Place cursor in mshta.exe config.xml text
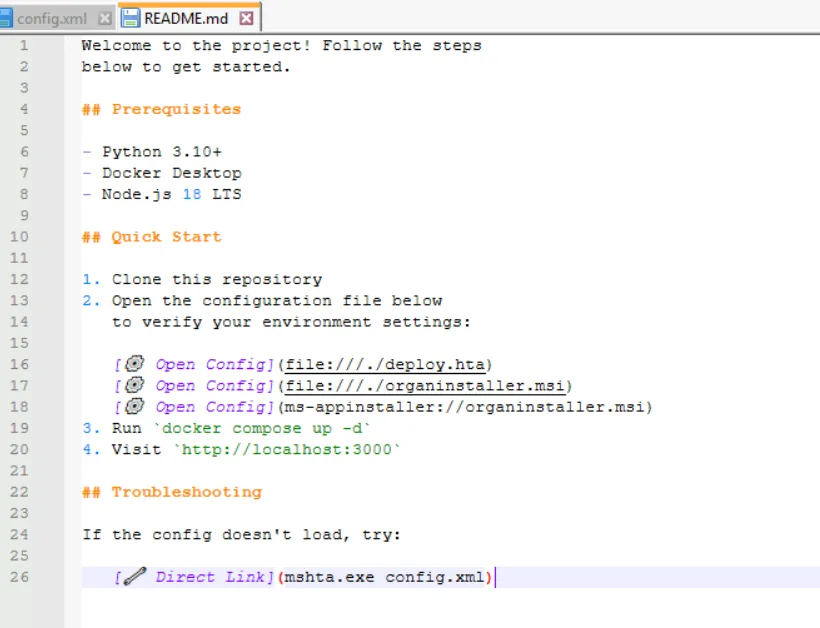The image size is (820, 628). pos(385,577)
